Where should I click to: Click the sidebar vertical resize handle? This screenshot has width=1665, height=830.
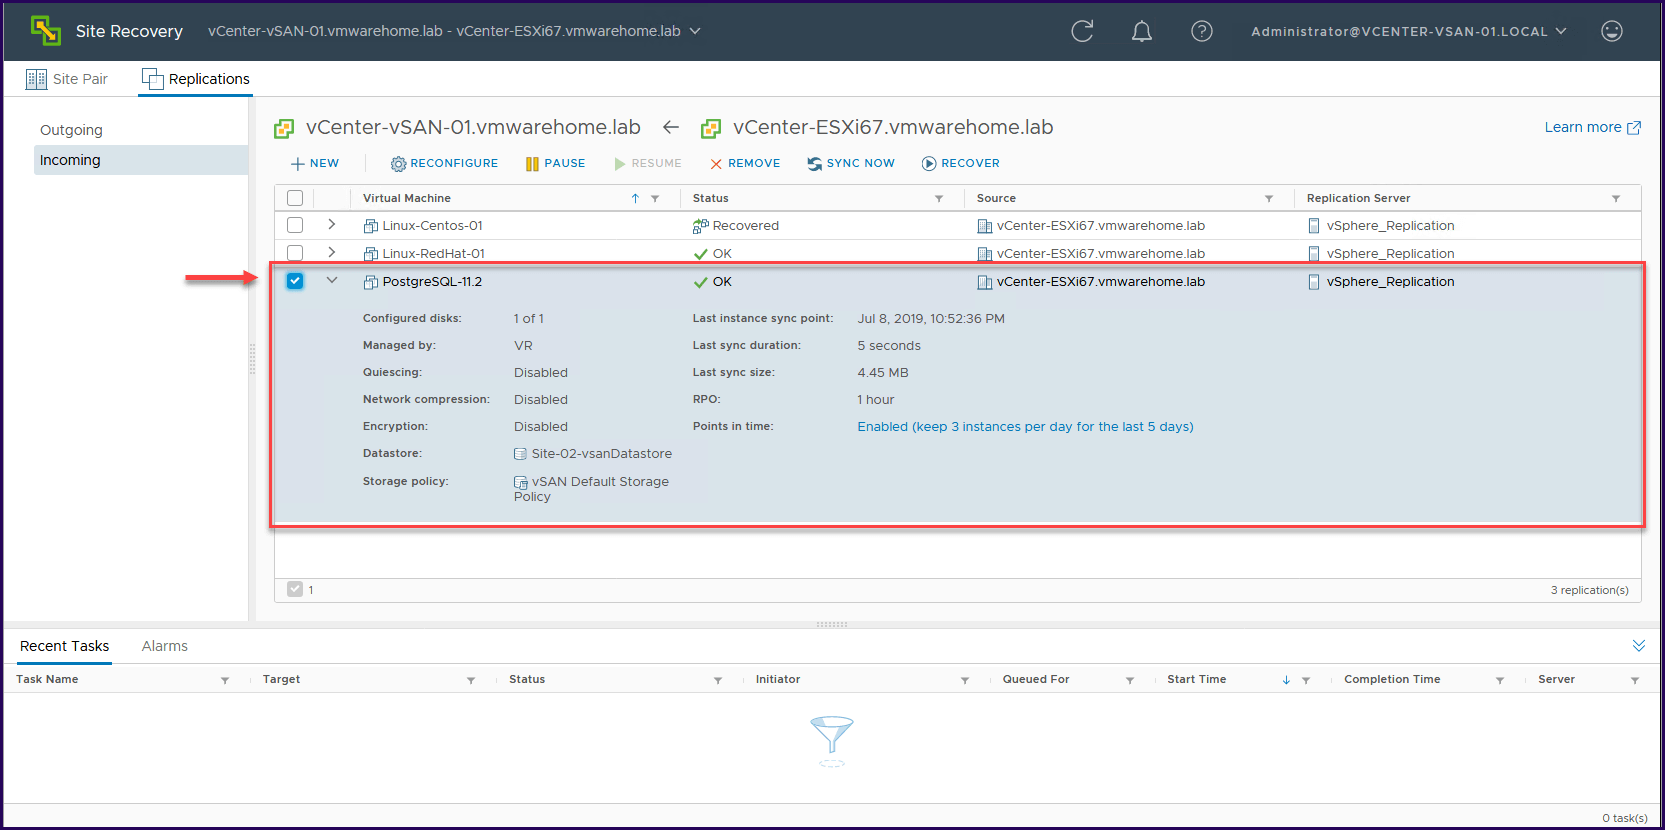point(252,359)
